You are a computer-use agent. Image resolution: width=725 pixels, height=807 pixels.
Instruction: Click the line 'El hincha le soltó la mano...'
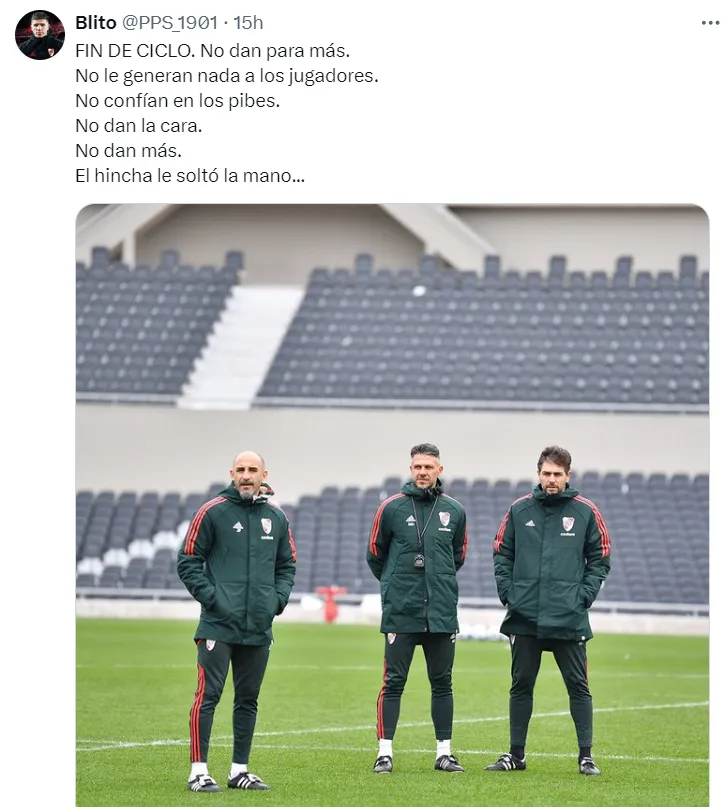coord(190,176)
